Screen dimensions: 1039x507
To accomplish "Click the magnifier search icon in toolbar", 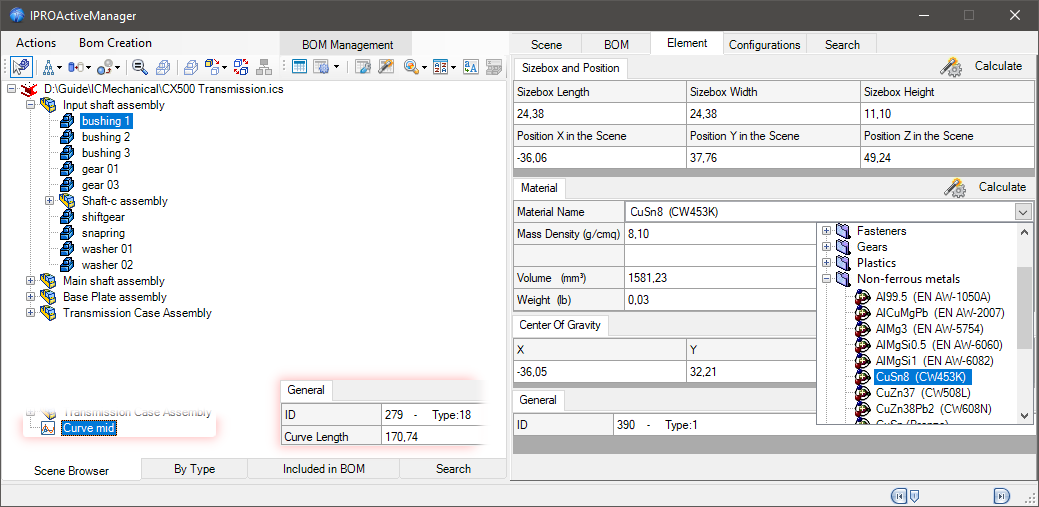I will pos(139,67).
